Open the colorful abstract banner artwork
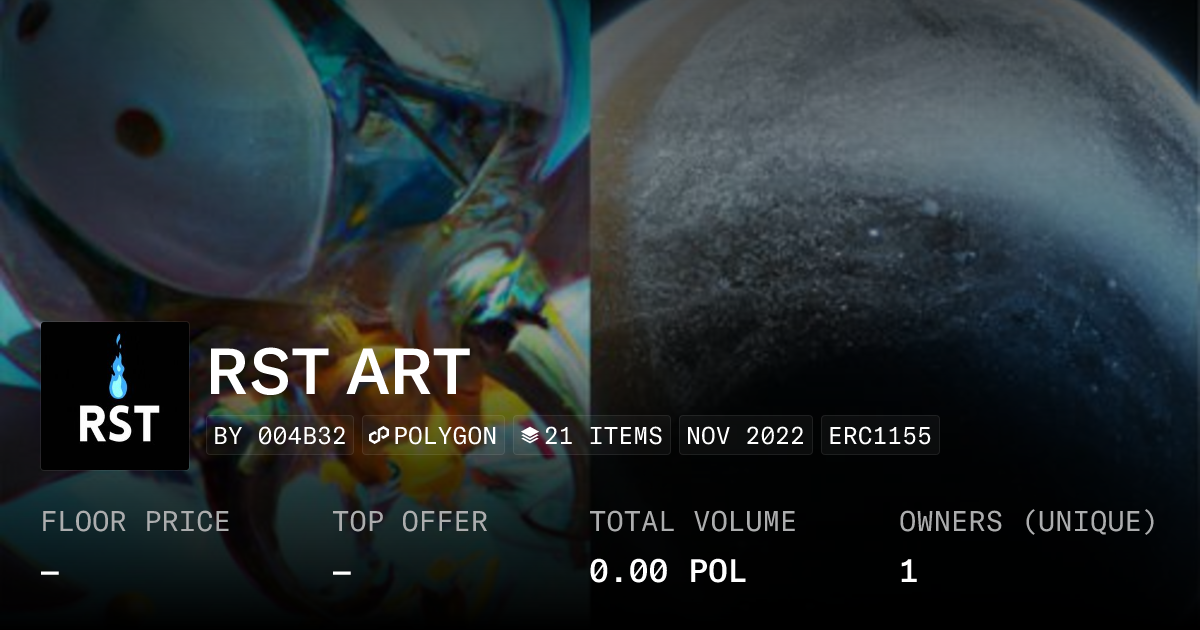 [x=295, y=160]
